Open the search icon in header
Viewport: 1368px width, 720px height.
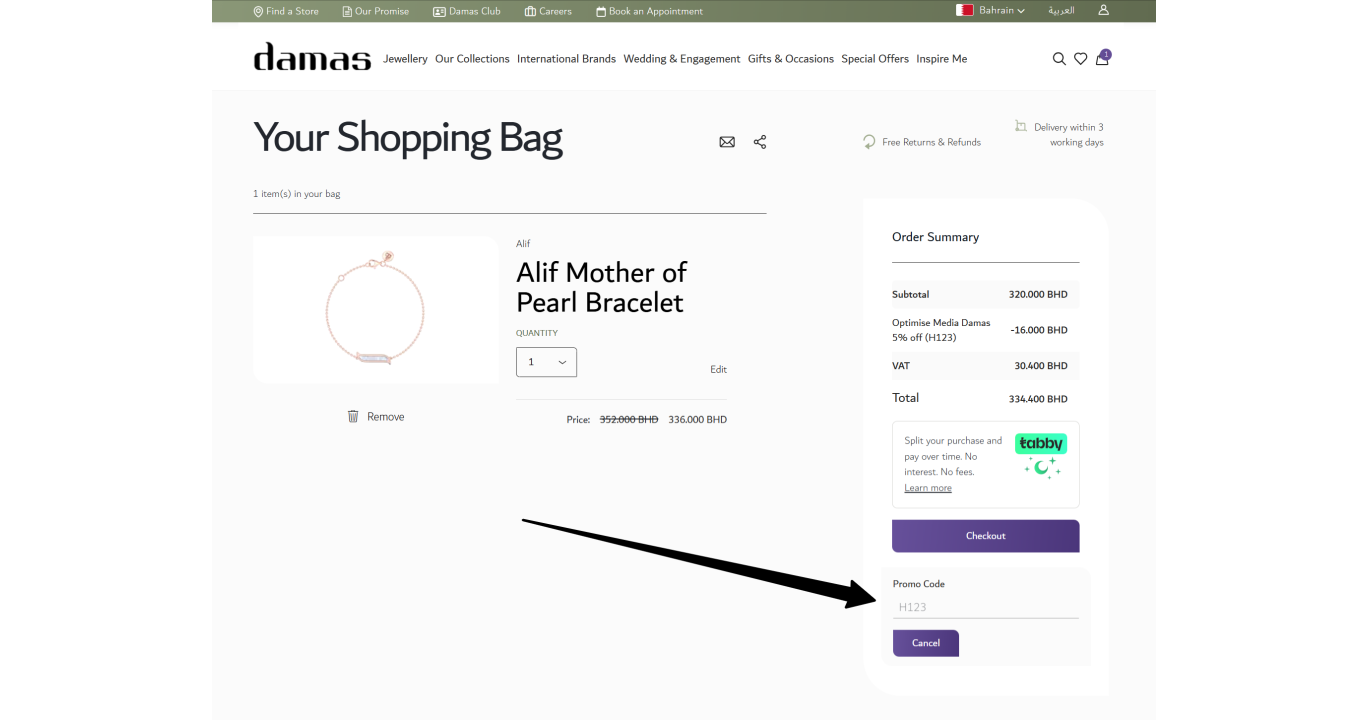point(1059,59)
